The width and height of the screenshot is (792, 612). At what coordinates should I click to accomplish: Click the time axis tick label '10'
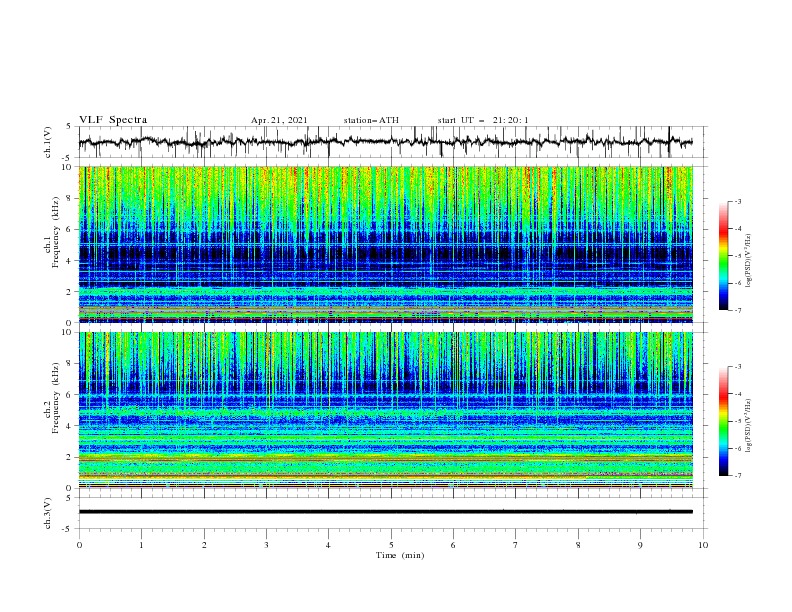click(703, 545)
